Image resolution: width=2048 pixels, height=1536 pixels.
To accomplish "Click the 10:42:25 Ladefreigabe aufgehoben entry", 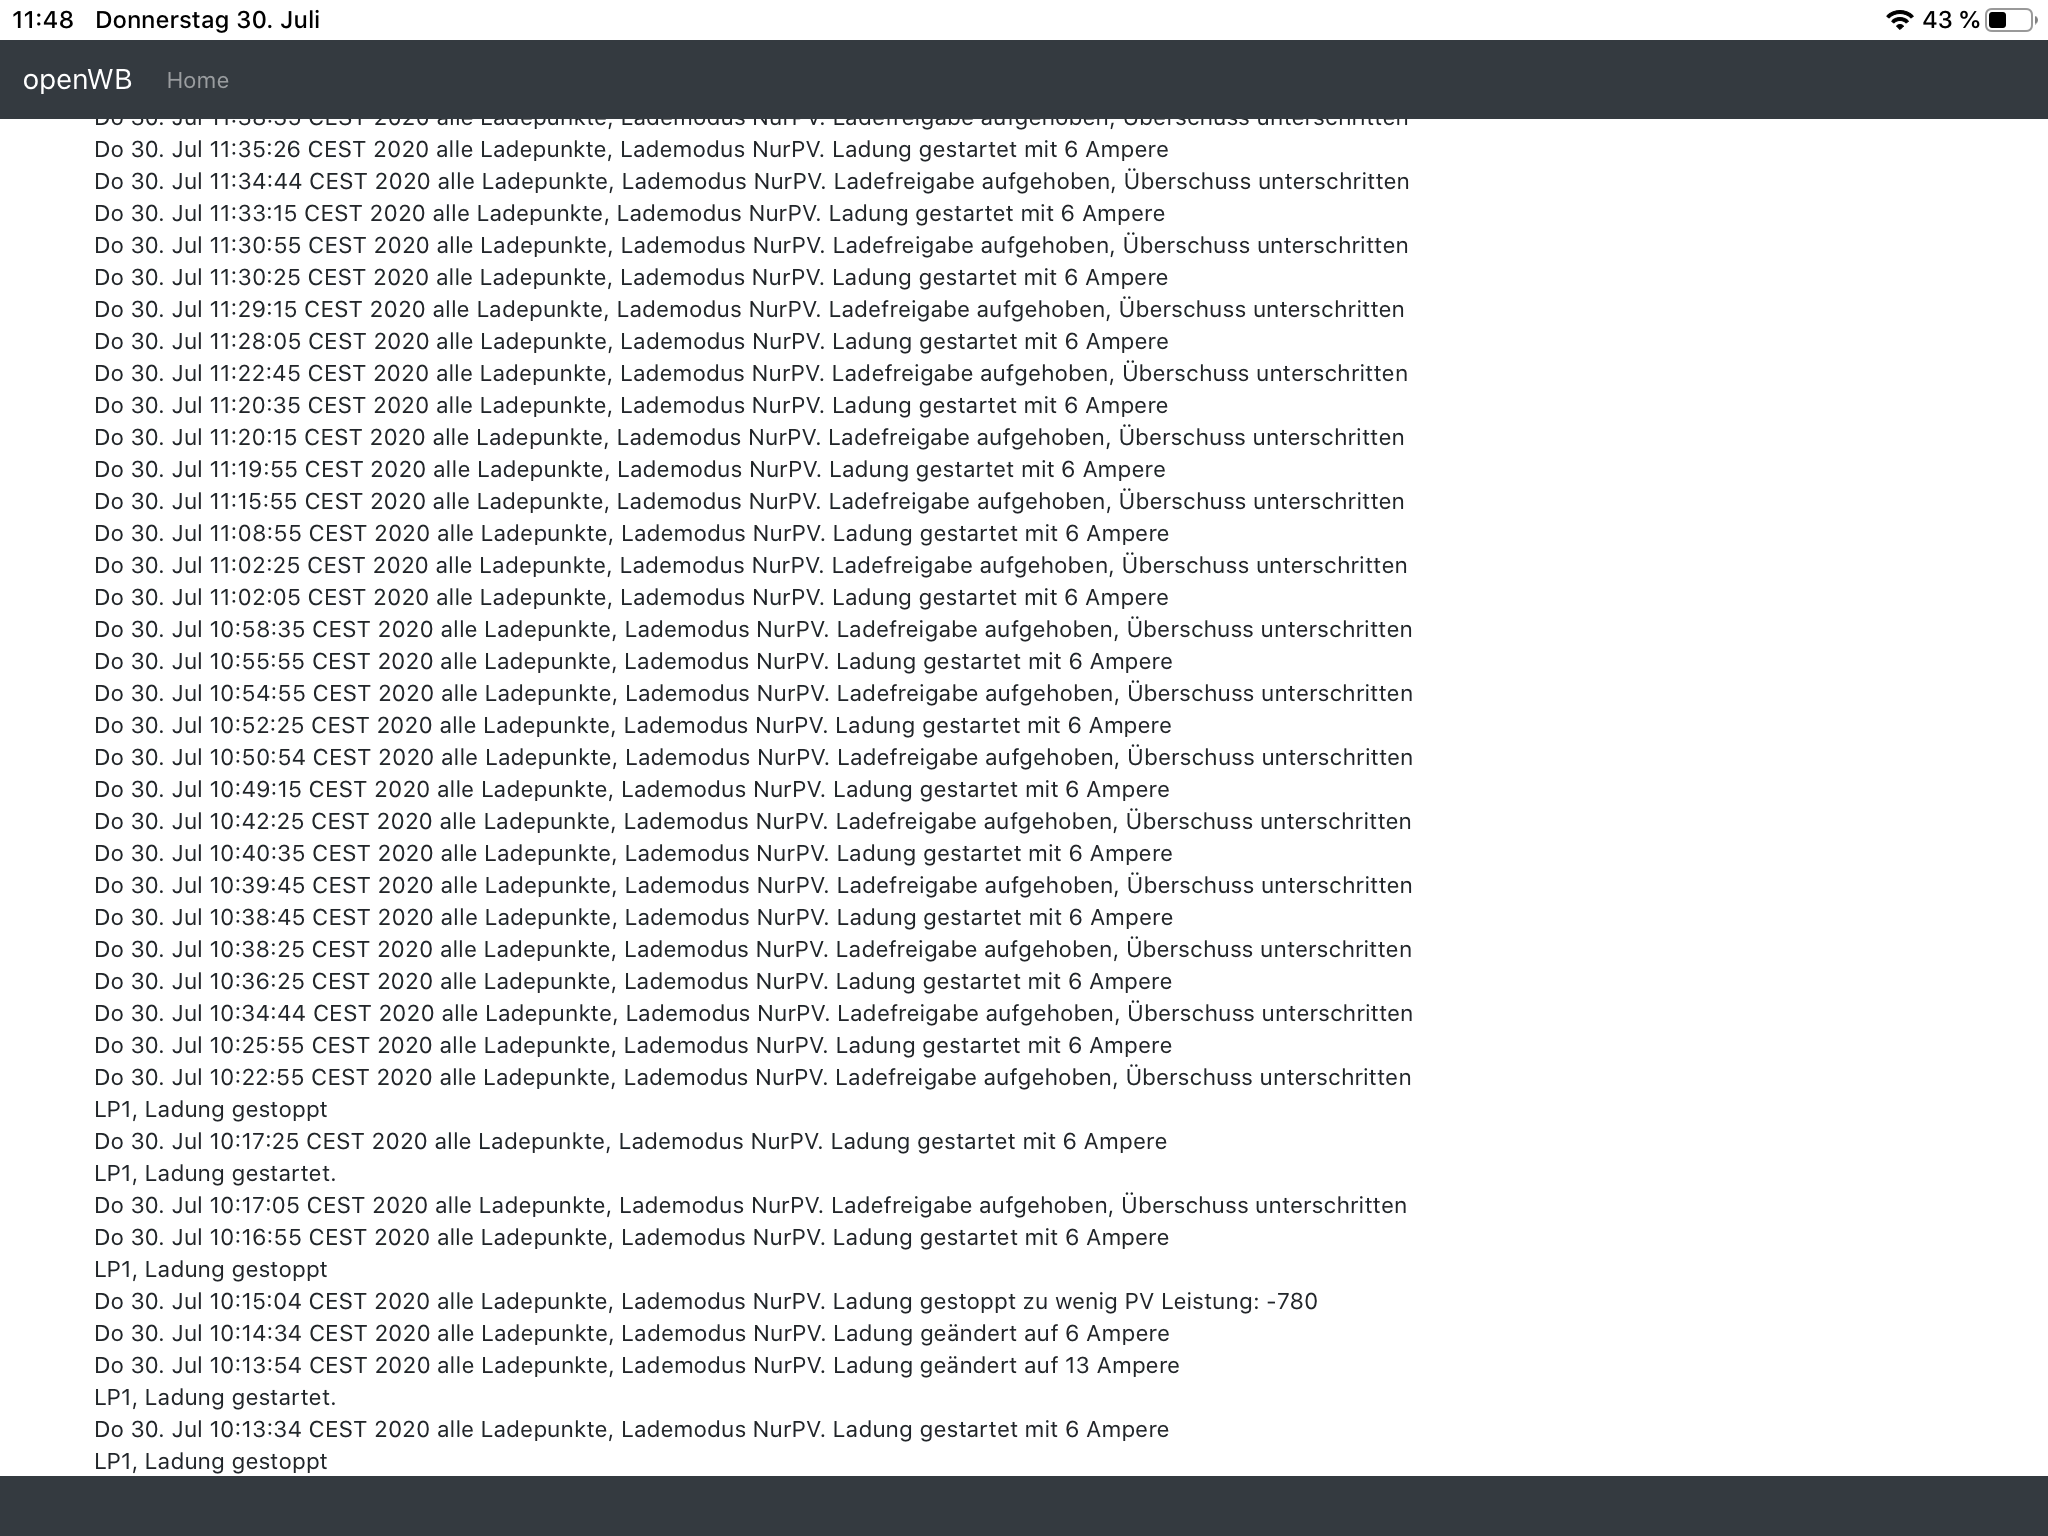I will tap(752, 821).
